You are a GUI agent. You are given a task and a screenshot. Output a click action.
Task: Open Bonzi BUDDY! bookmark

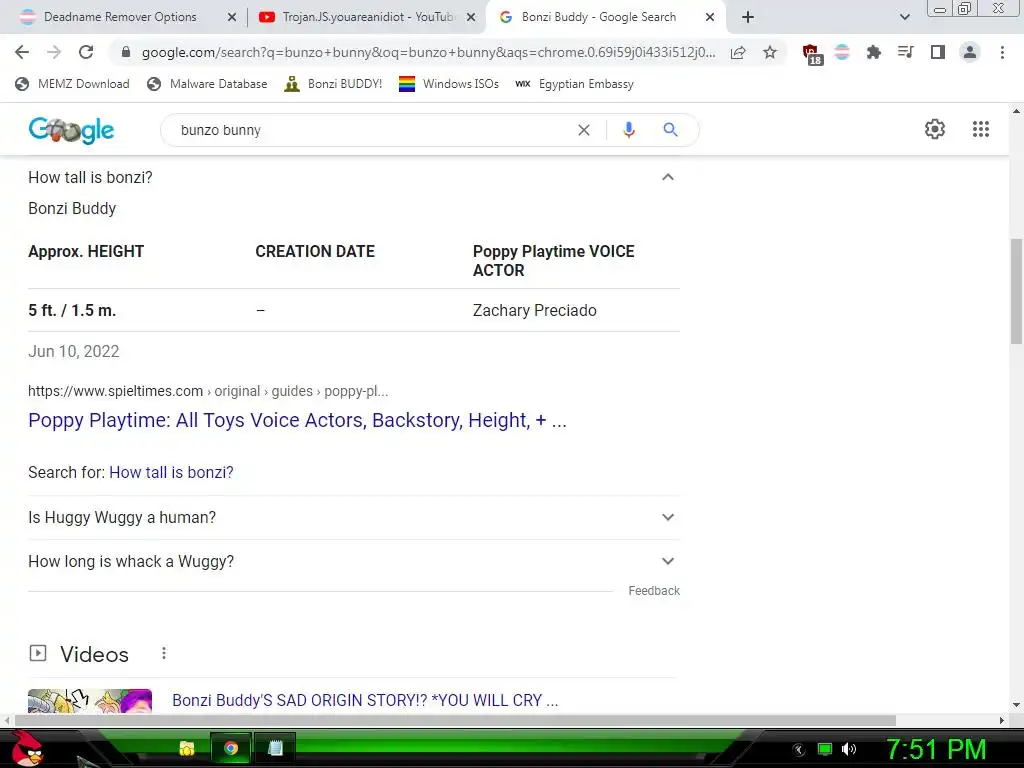coord(333,84)
